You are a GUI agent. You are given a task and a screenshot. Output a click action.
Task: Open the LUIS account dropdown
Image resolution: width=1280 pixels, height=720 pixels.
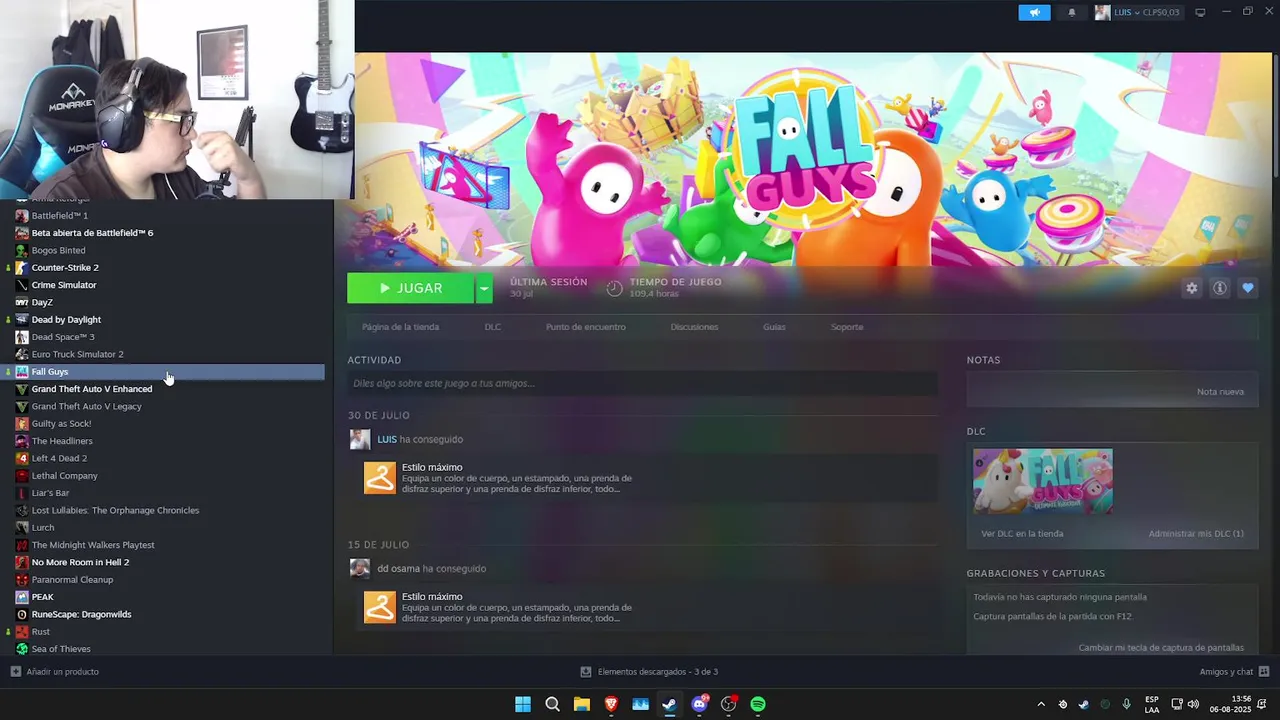tap(1137, 13)
